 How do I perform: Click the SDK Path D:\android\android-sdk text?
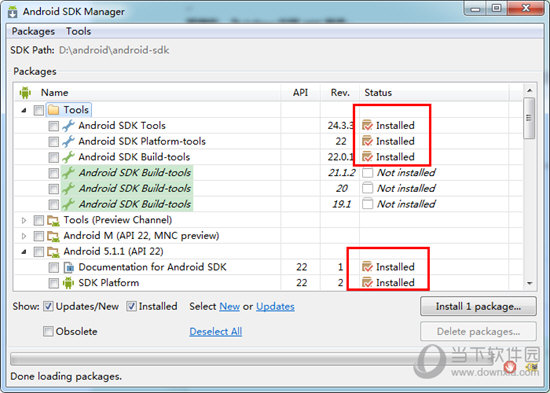tap(114, 50)
